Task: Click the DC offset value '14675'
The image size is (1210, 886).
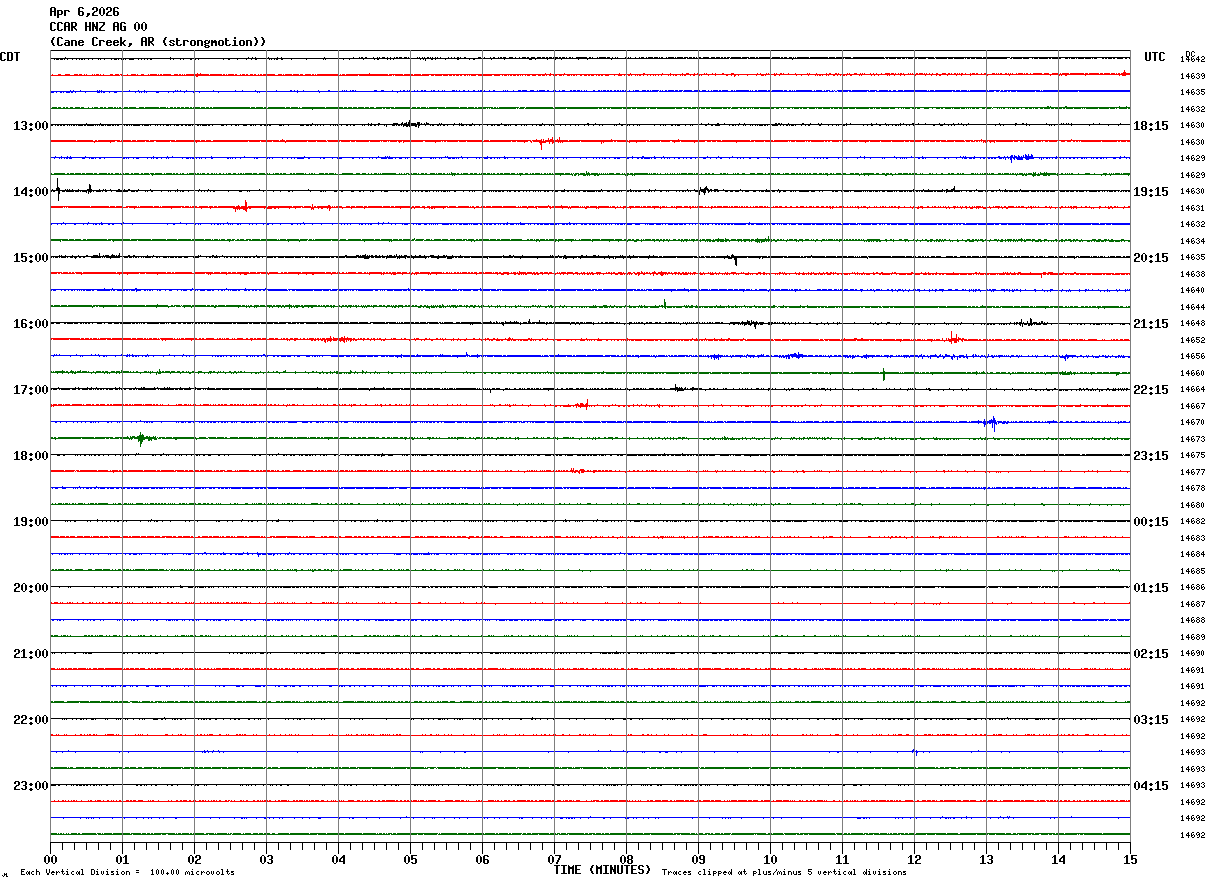Action: click(1192, 455)
